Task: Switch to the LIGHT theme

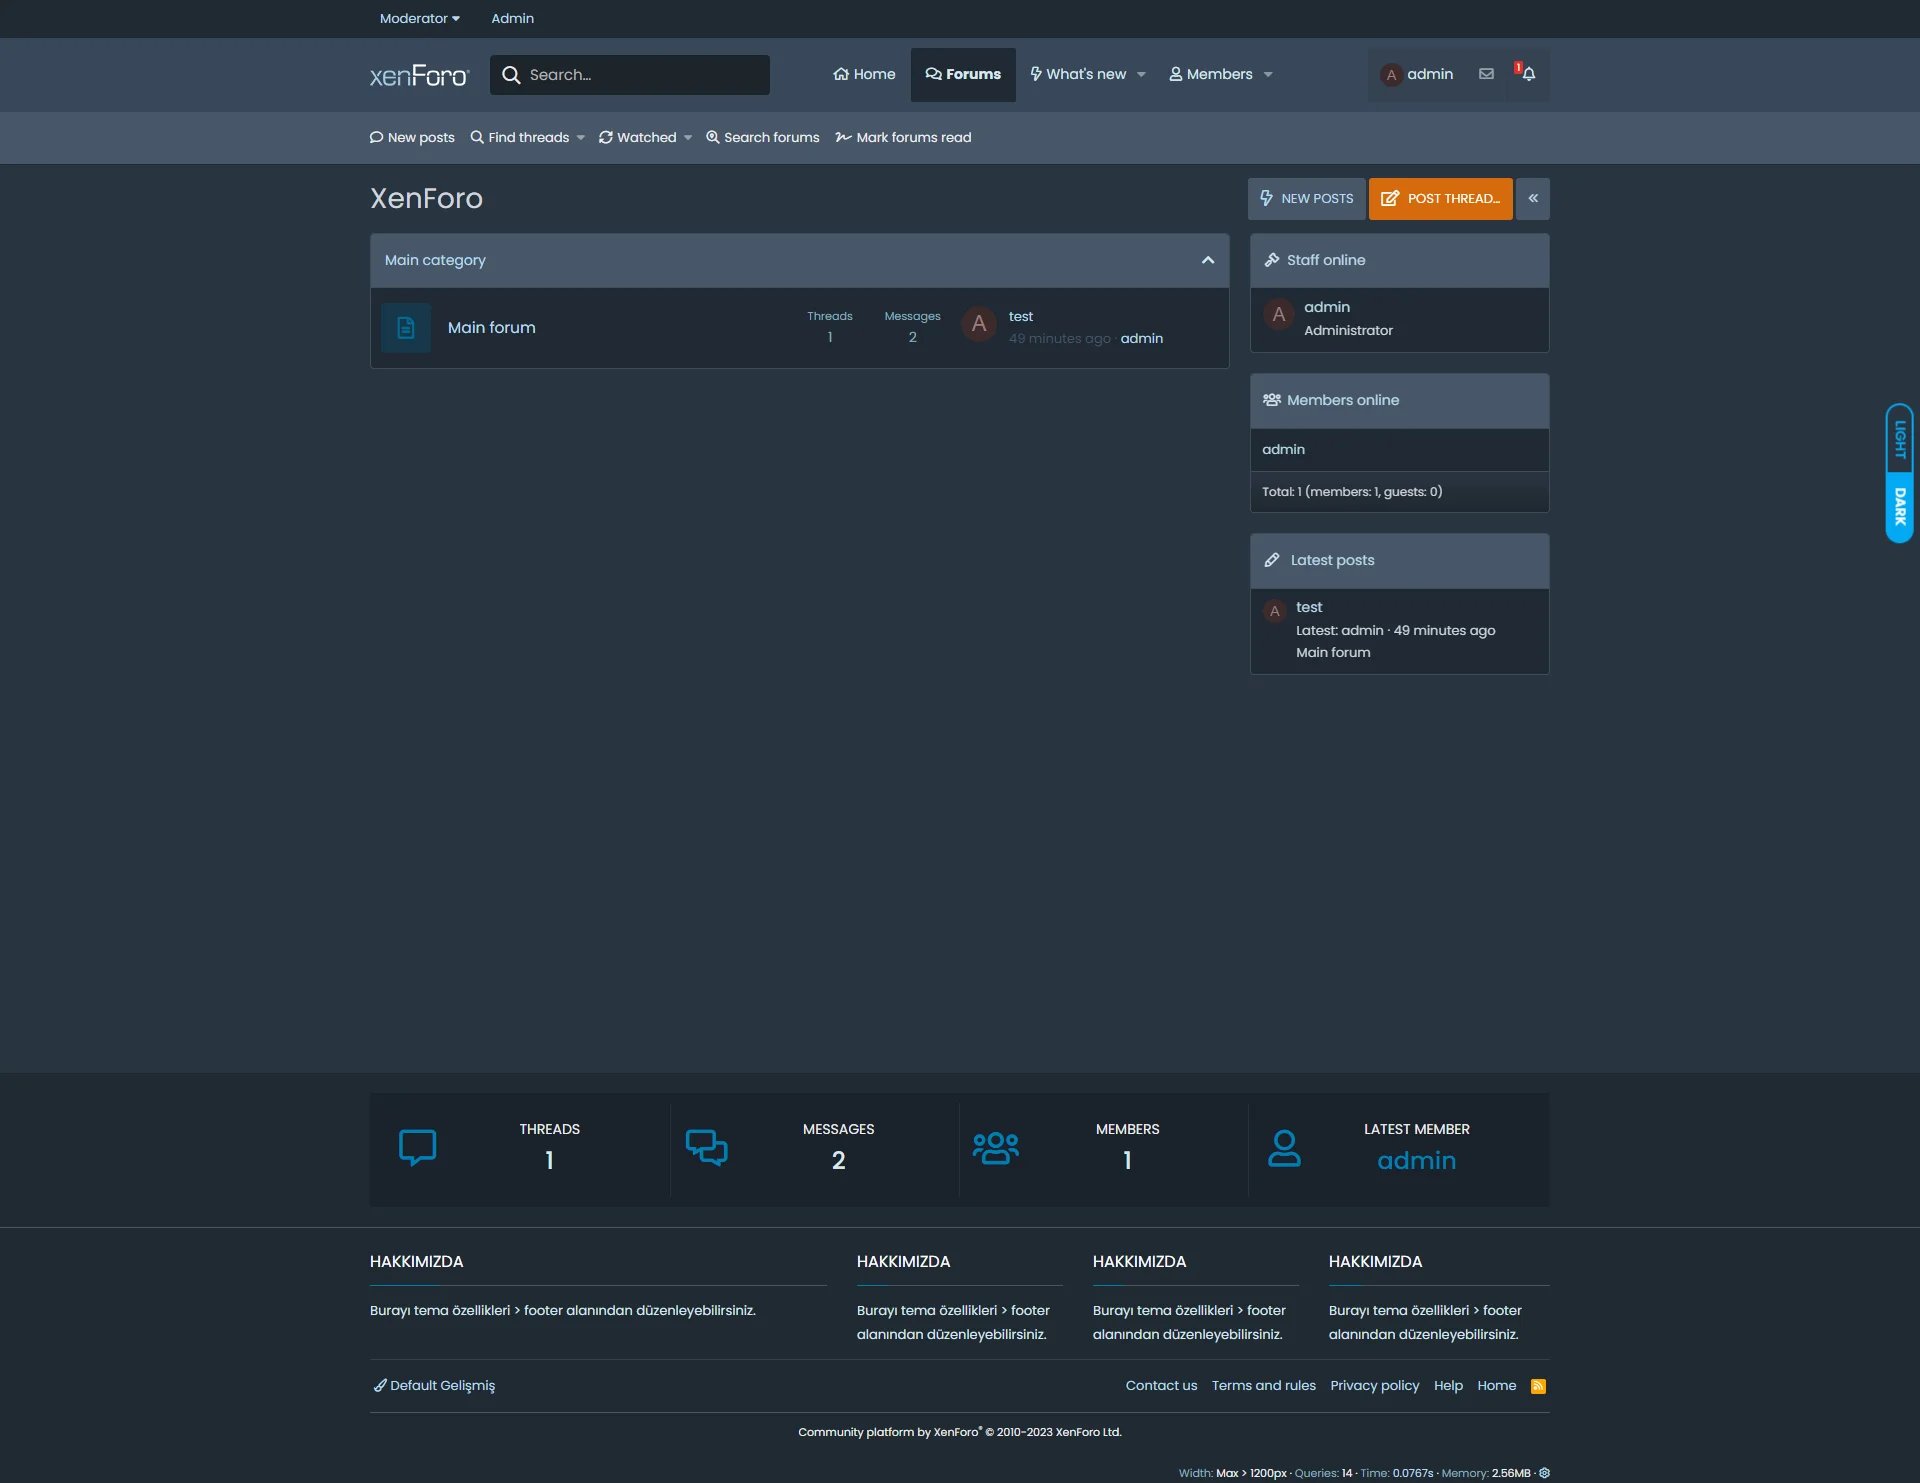Action: 1900,438
